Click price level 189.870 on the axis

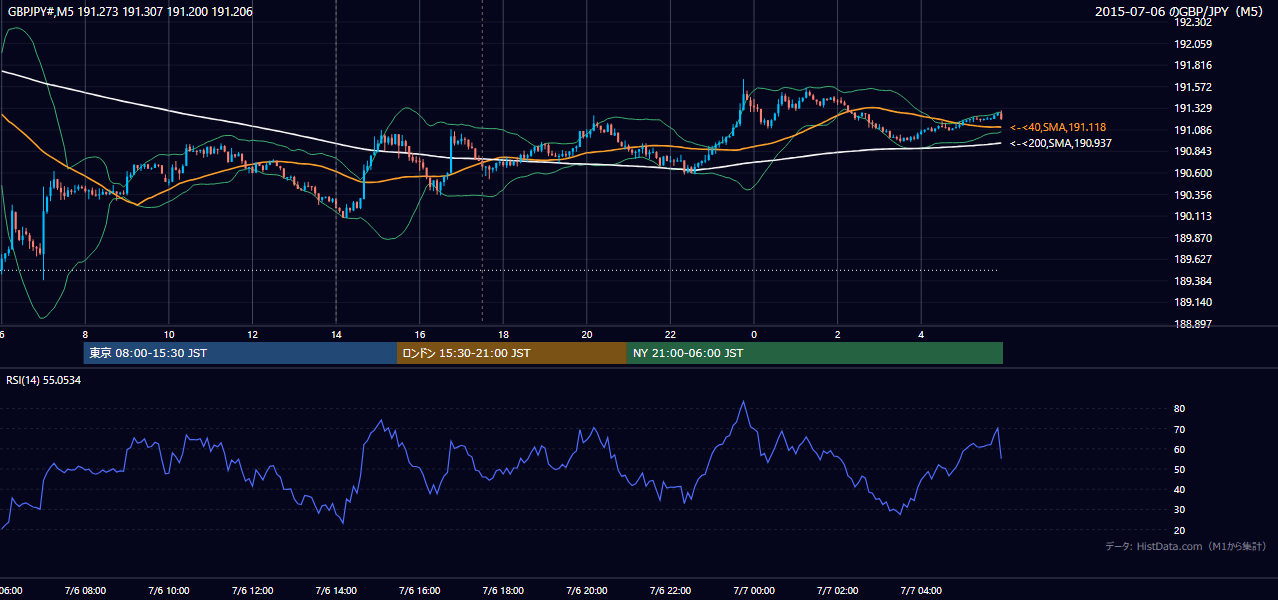[x=1193, y=238]
